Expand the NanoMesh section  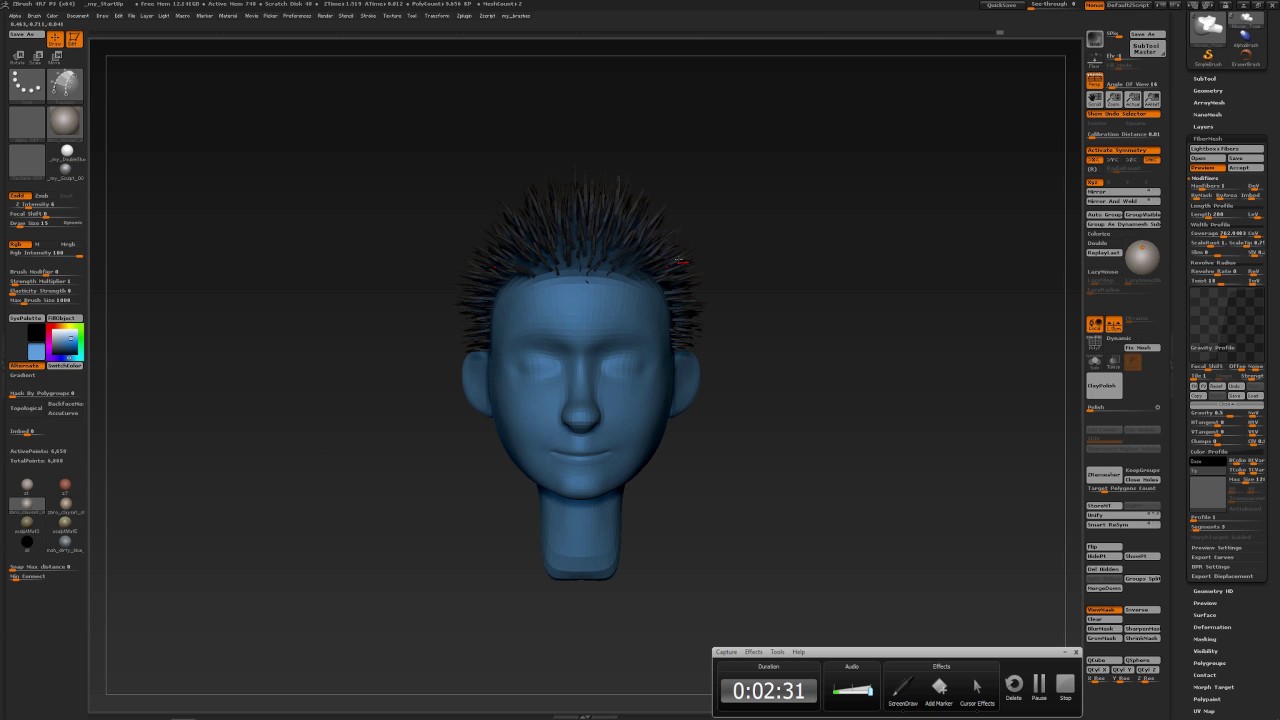click(x=1207, y=114)
